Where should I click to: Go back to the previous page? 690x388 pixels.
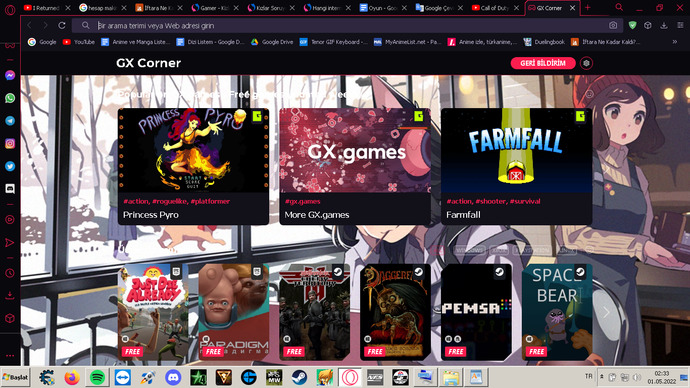[29, 26]
